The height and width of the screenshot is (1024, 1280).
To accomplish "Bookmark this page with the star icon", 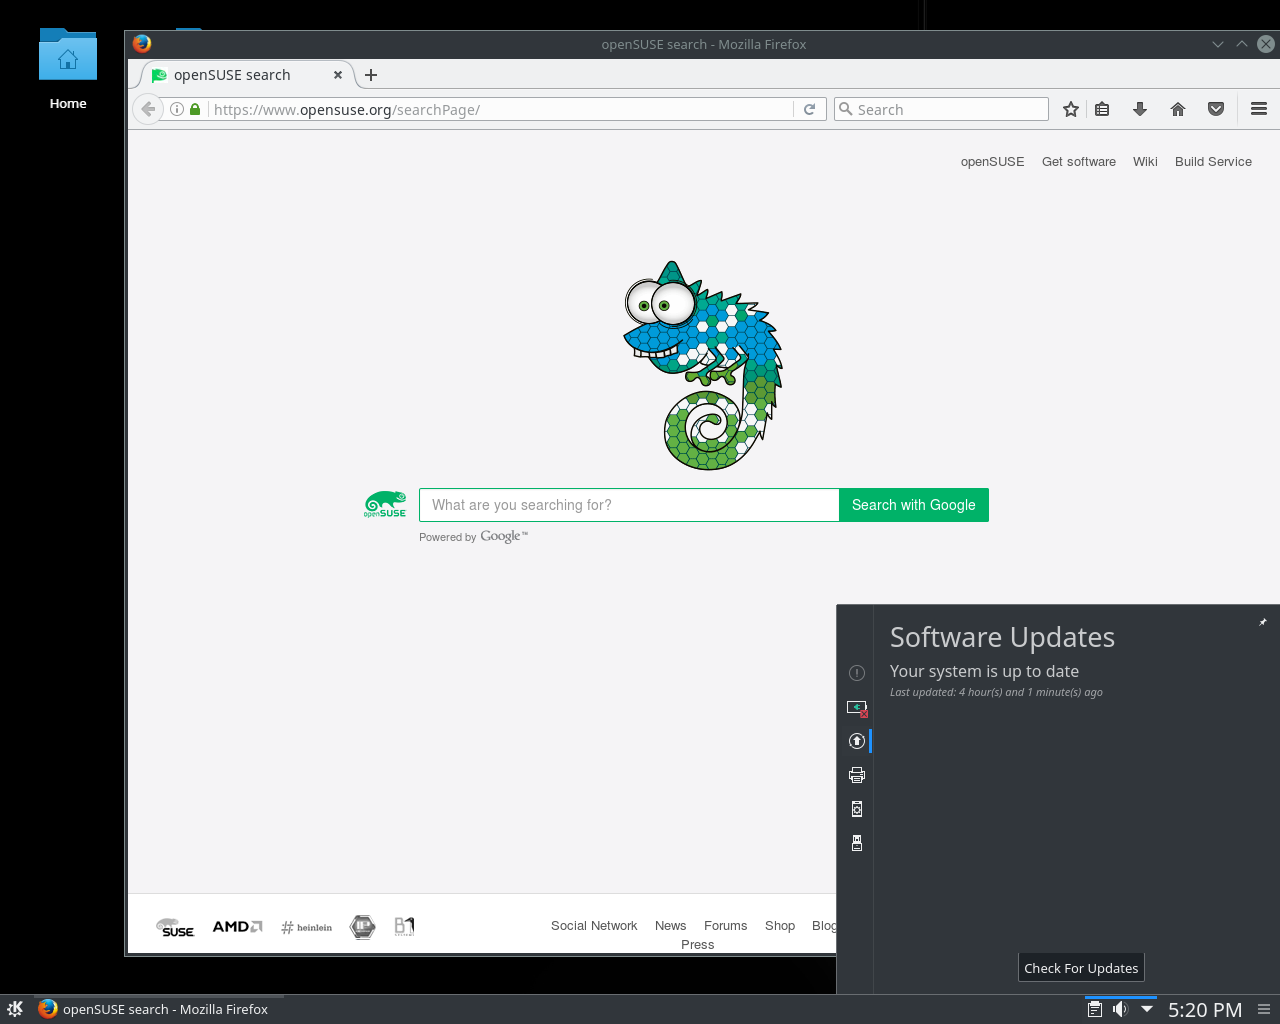I will coord(1071,109).
